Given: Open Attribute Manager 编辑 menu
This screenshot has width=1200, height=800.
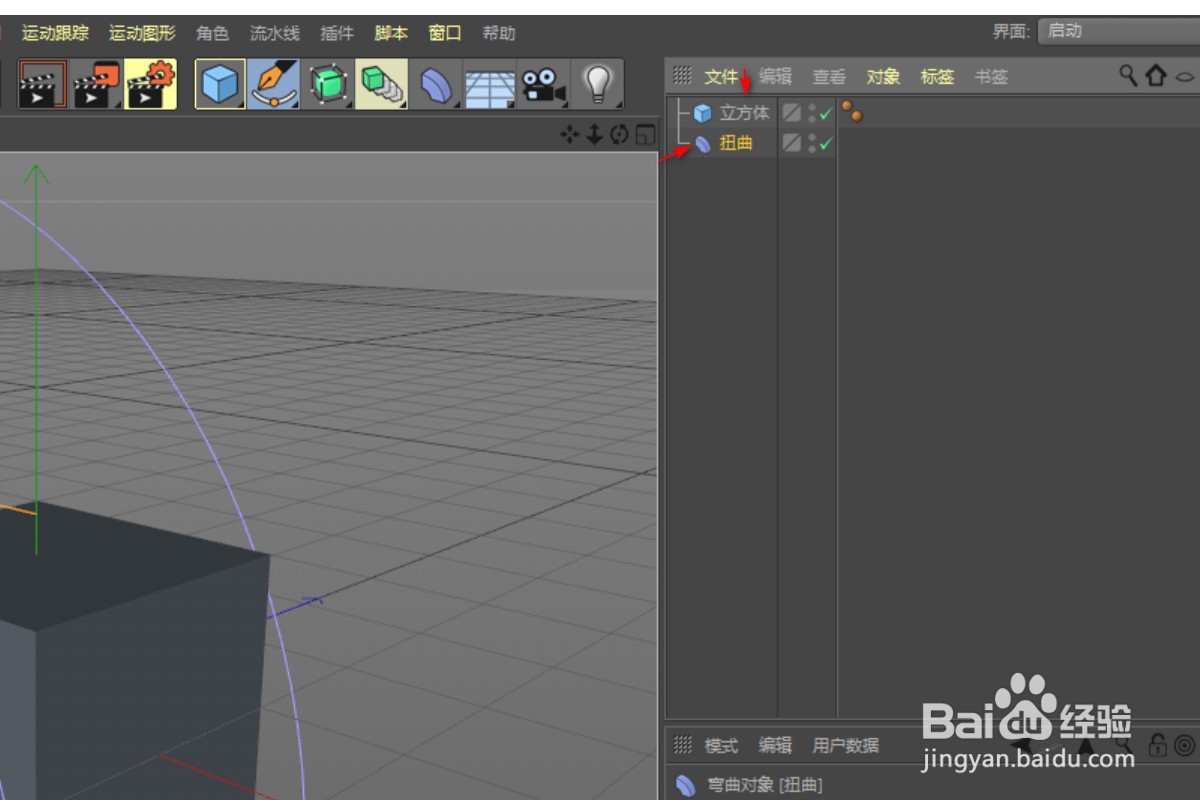Looking at the screenshot, I should point(775,746).
